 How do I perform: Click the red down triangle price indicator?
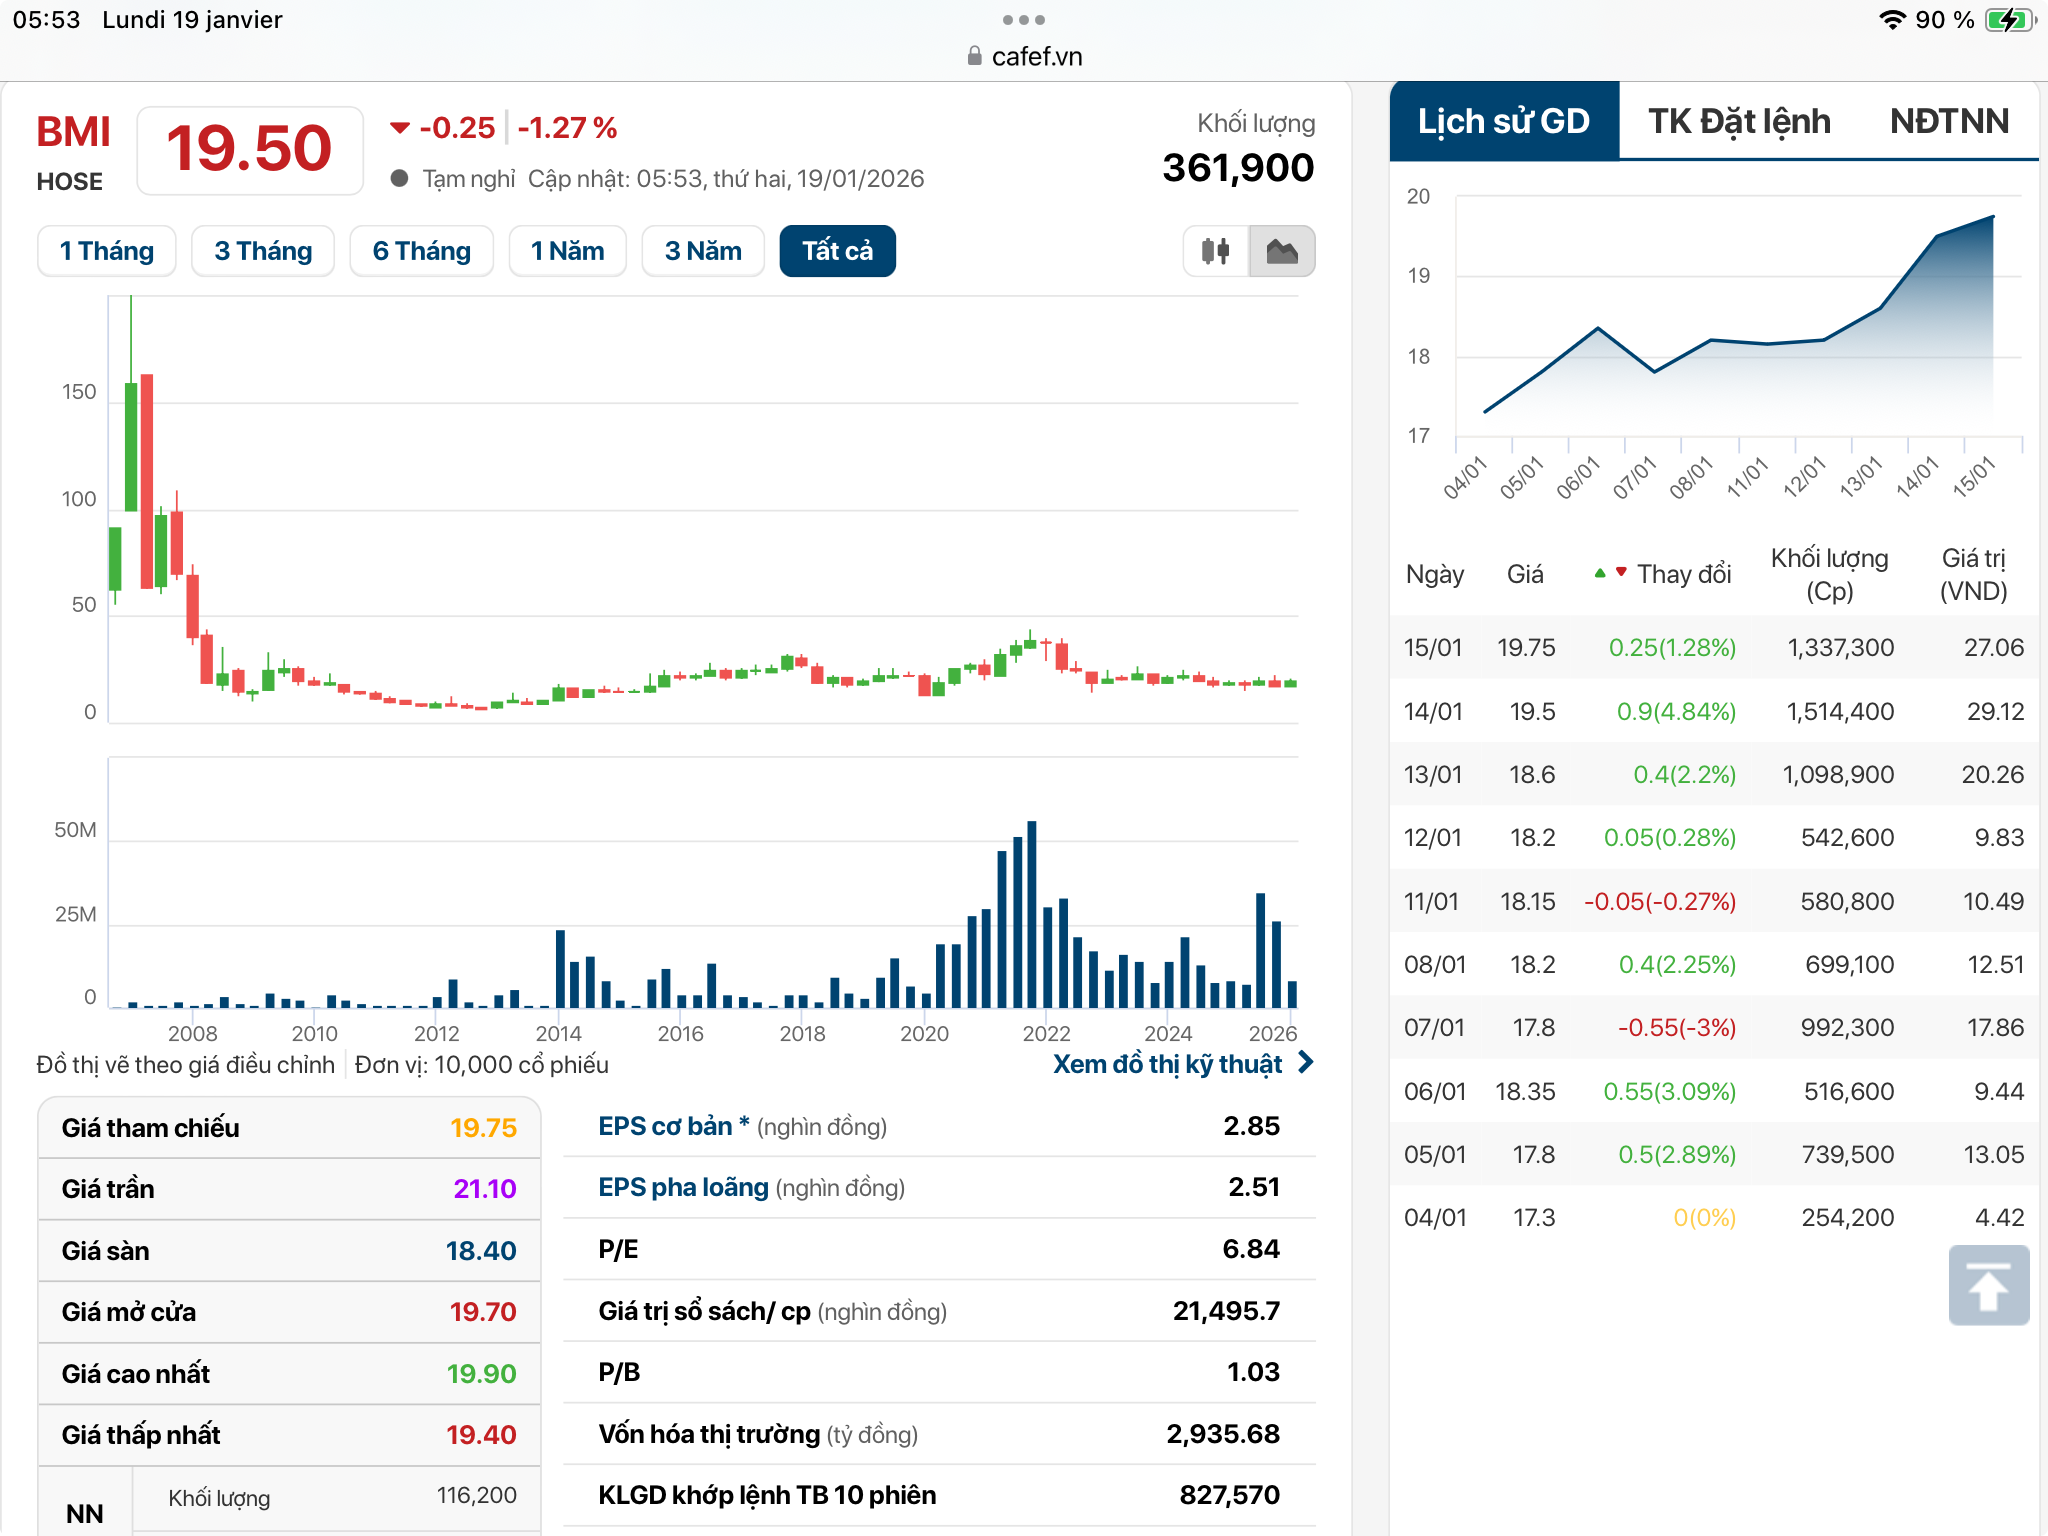(400, 128)
